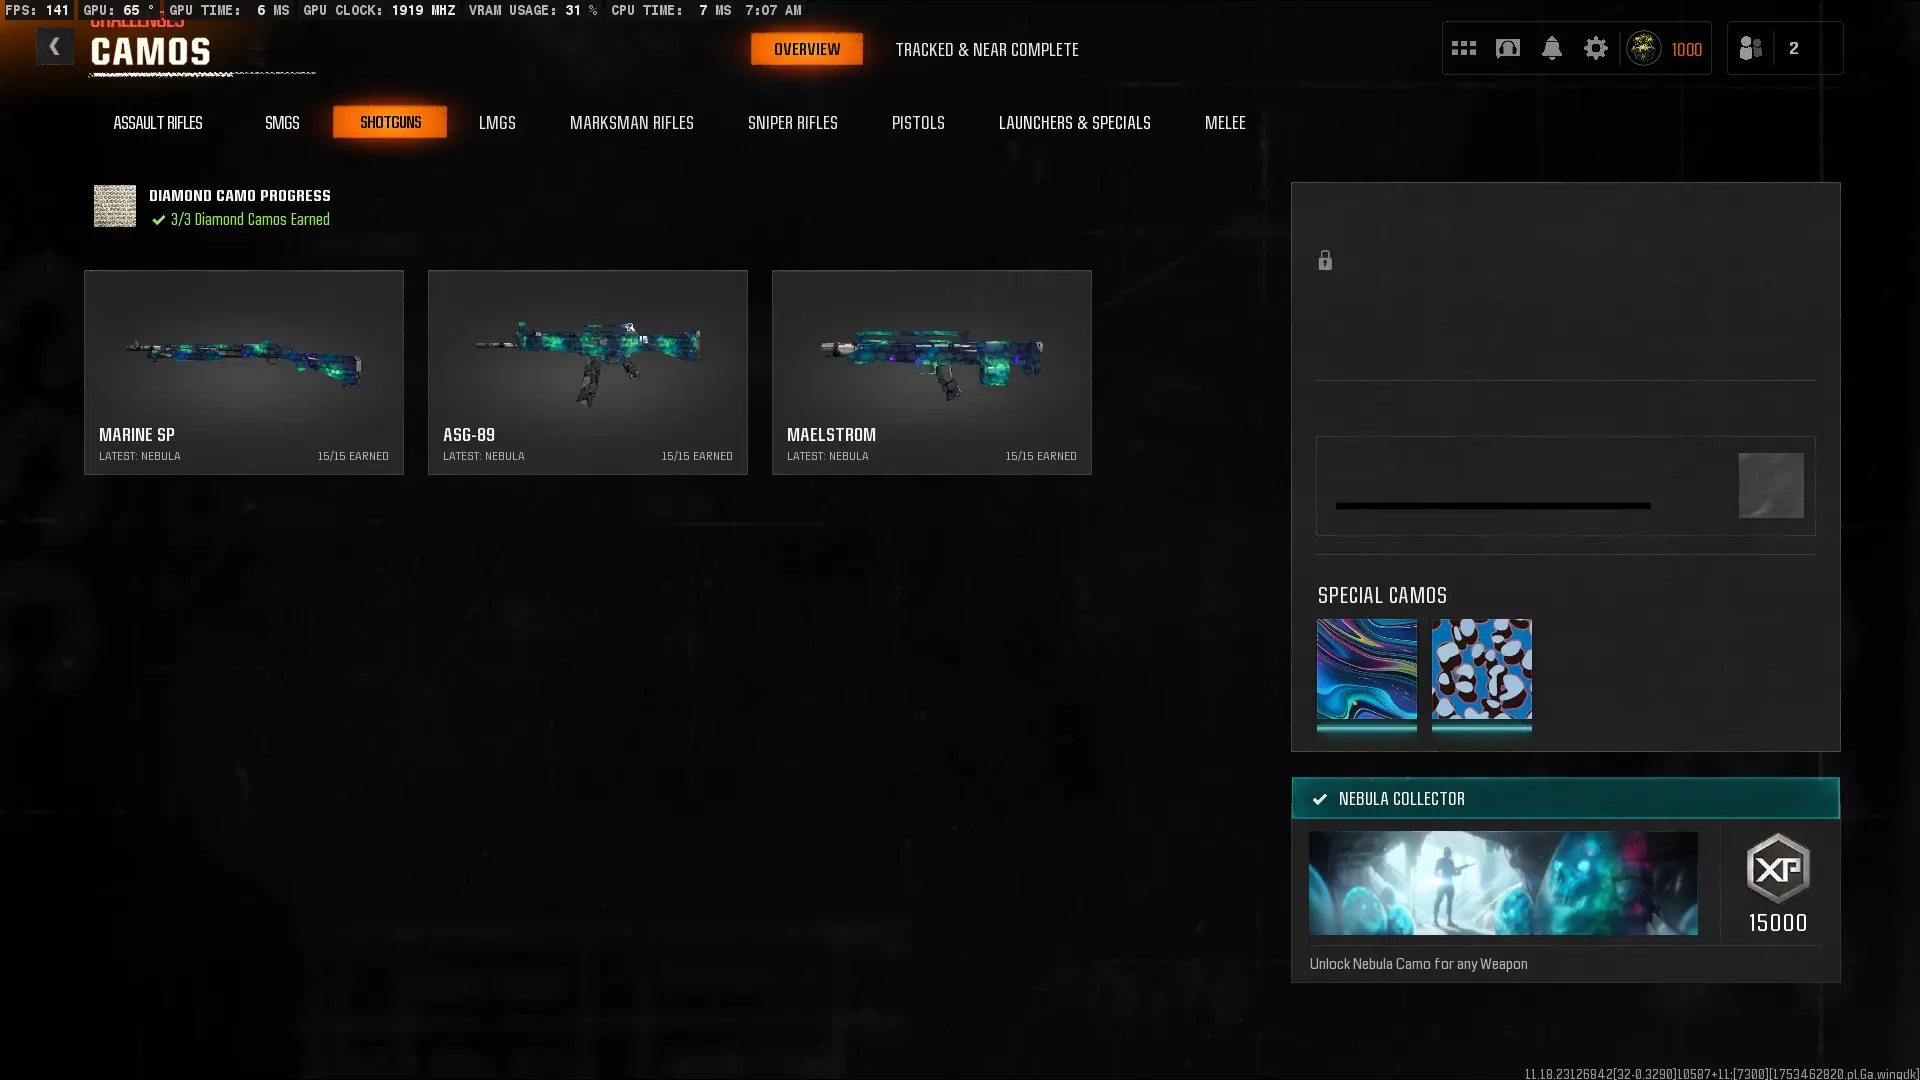Viewport: 1920px width, 1080px height.
Task: Open the friends party icon
Action: point(1750,48)
